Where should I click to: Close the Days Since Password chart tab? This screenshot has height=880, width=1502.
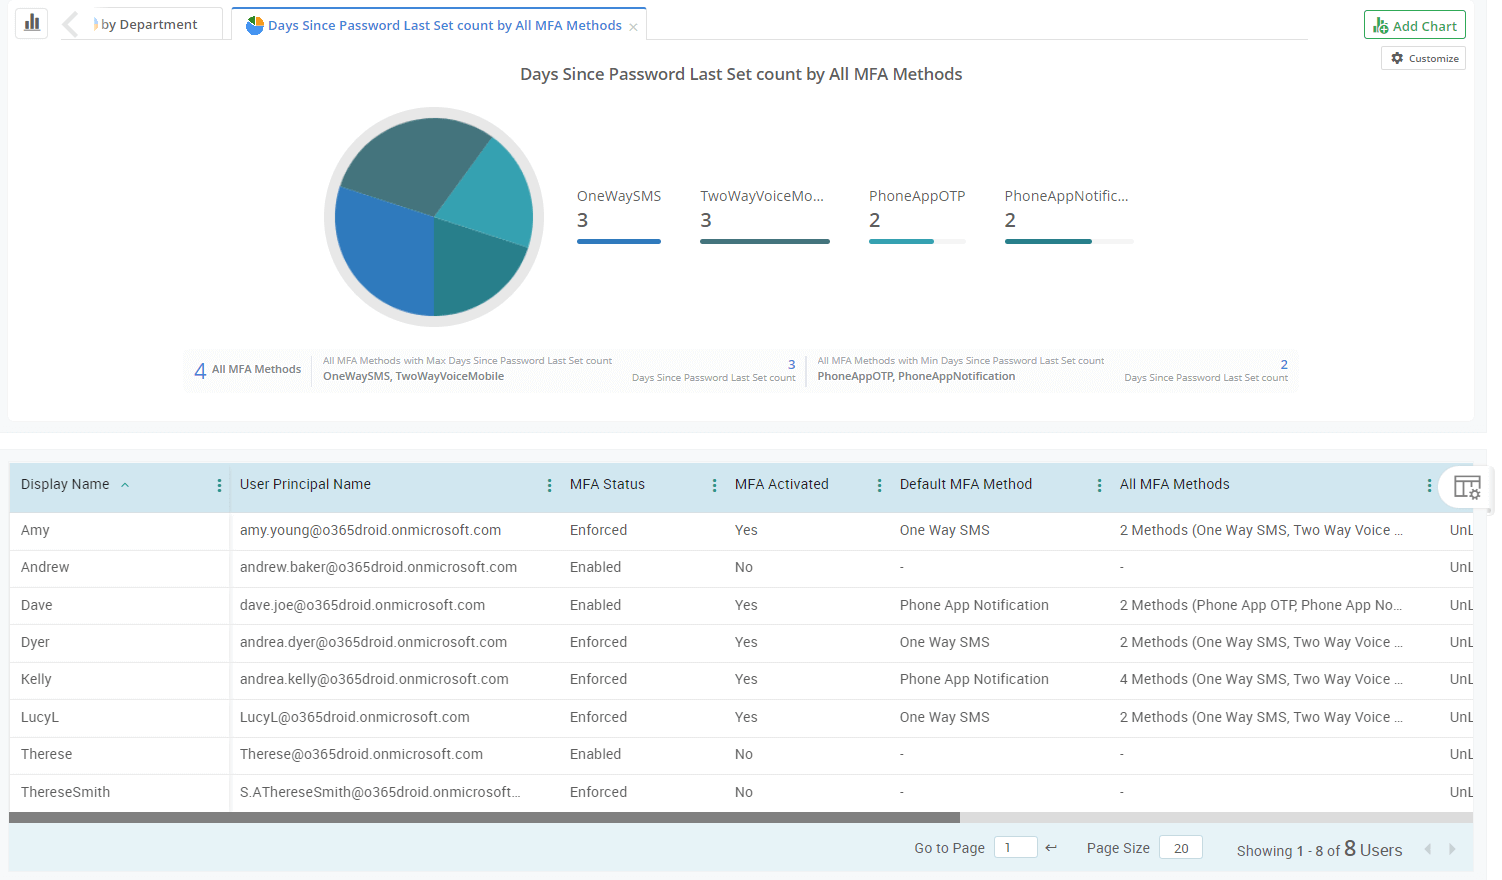[x=633, y=27]
